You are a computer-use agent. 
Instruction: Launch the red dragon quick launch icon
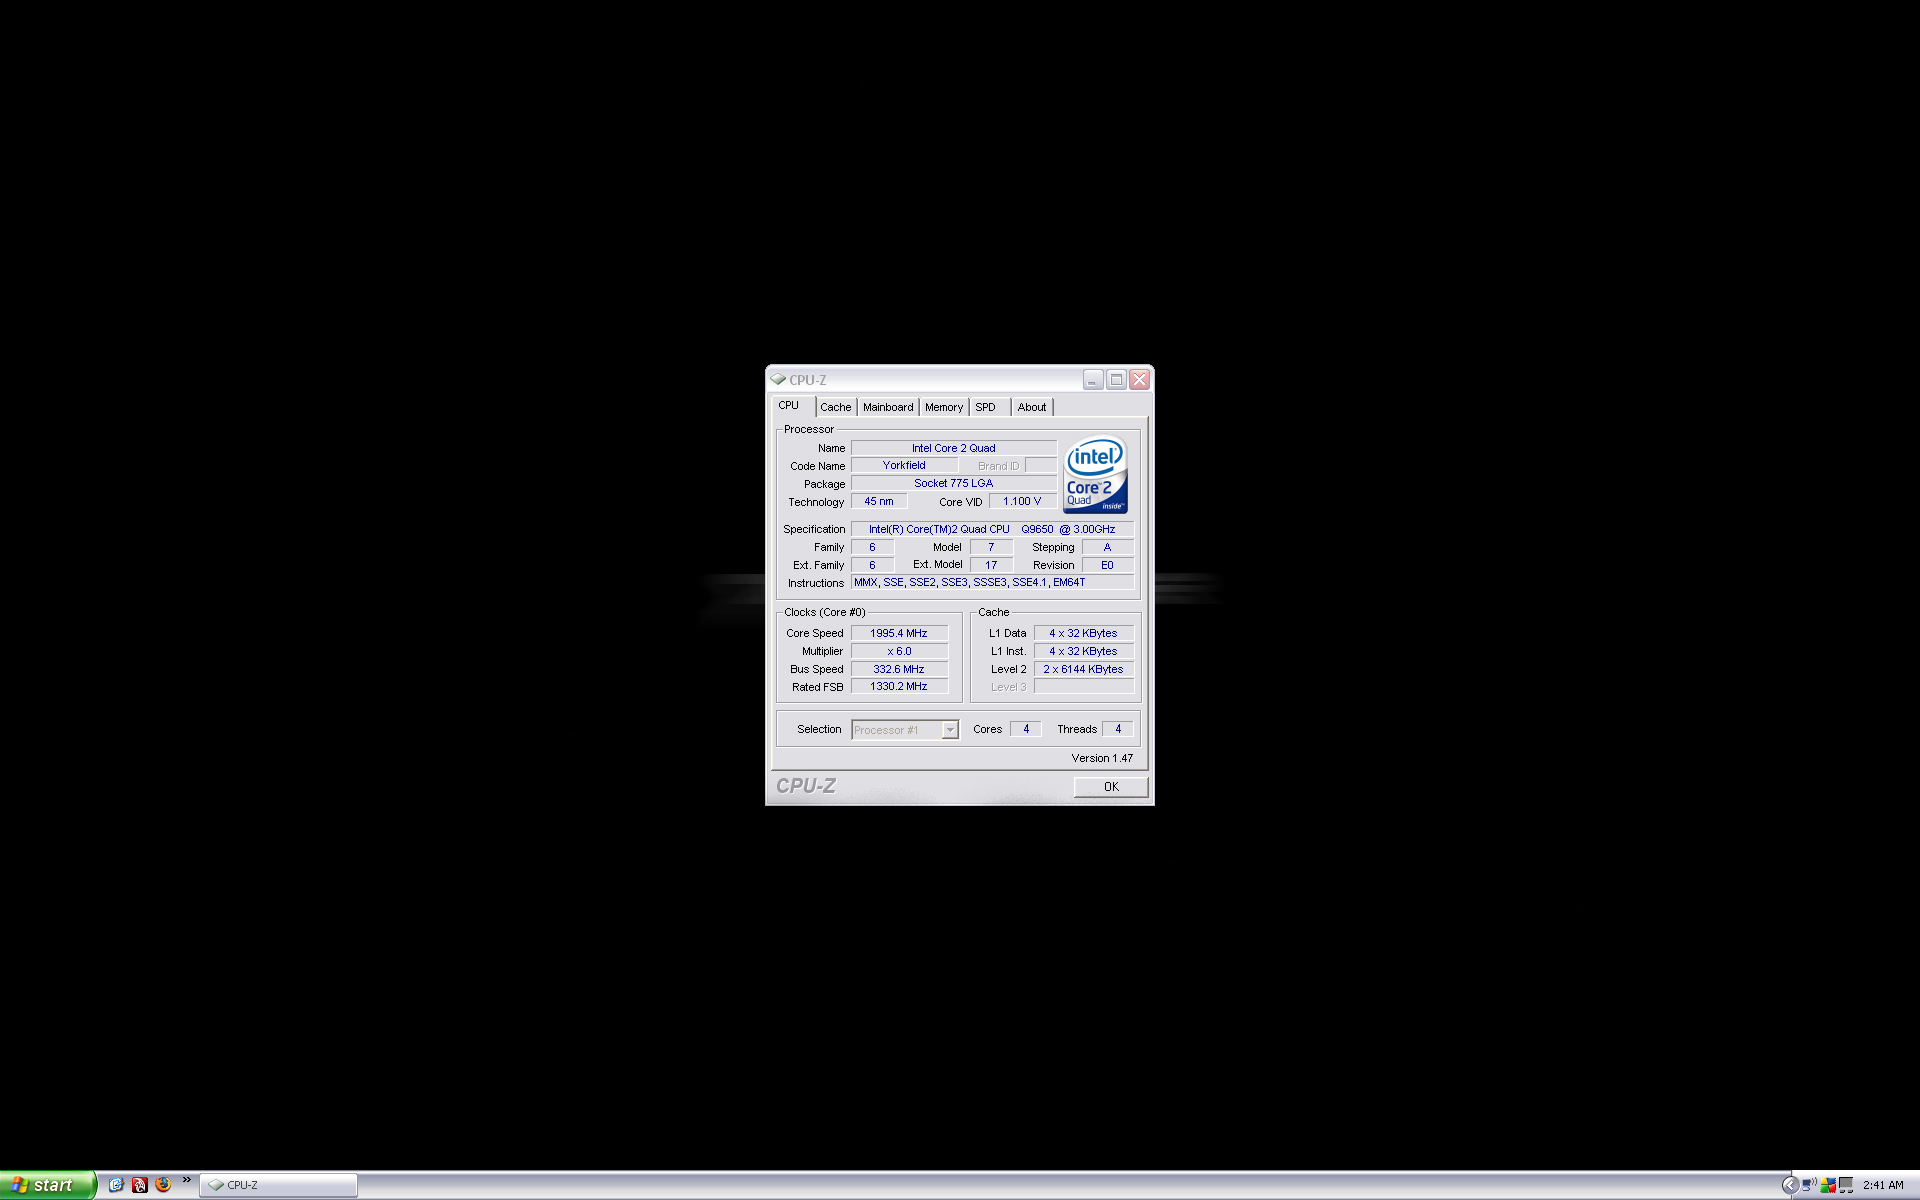(140, 1185)
